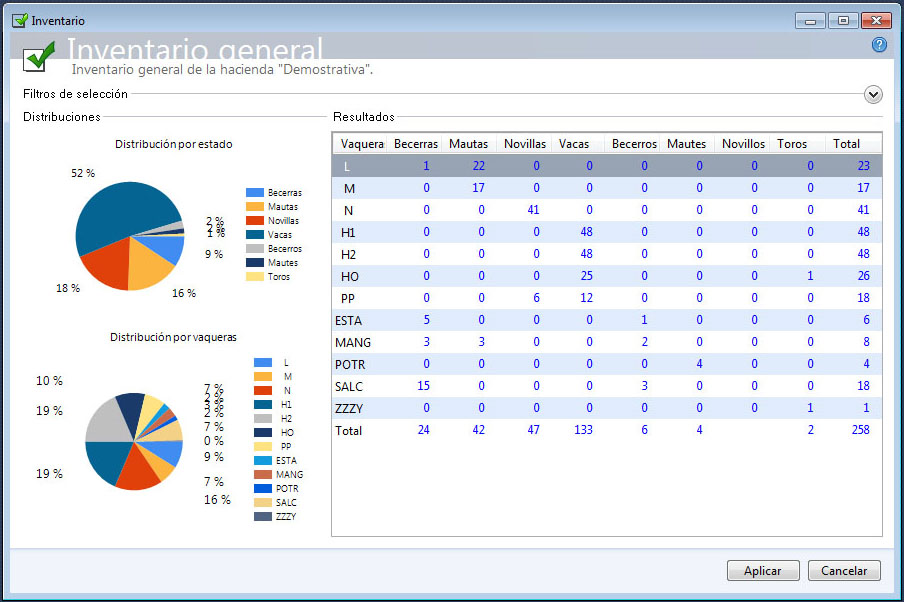
Task: Click the POTR legend label
Action: tap(287, 488)
